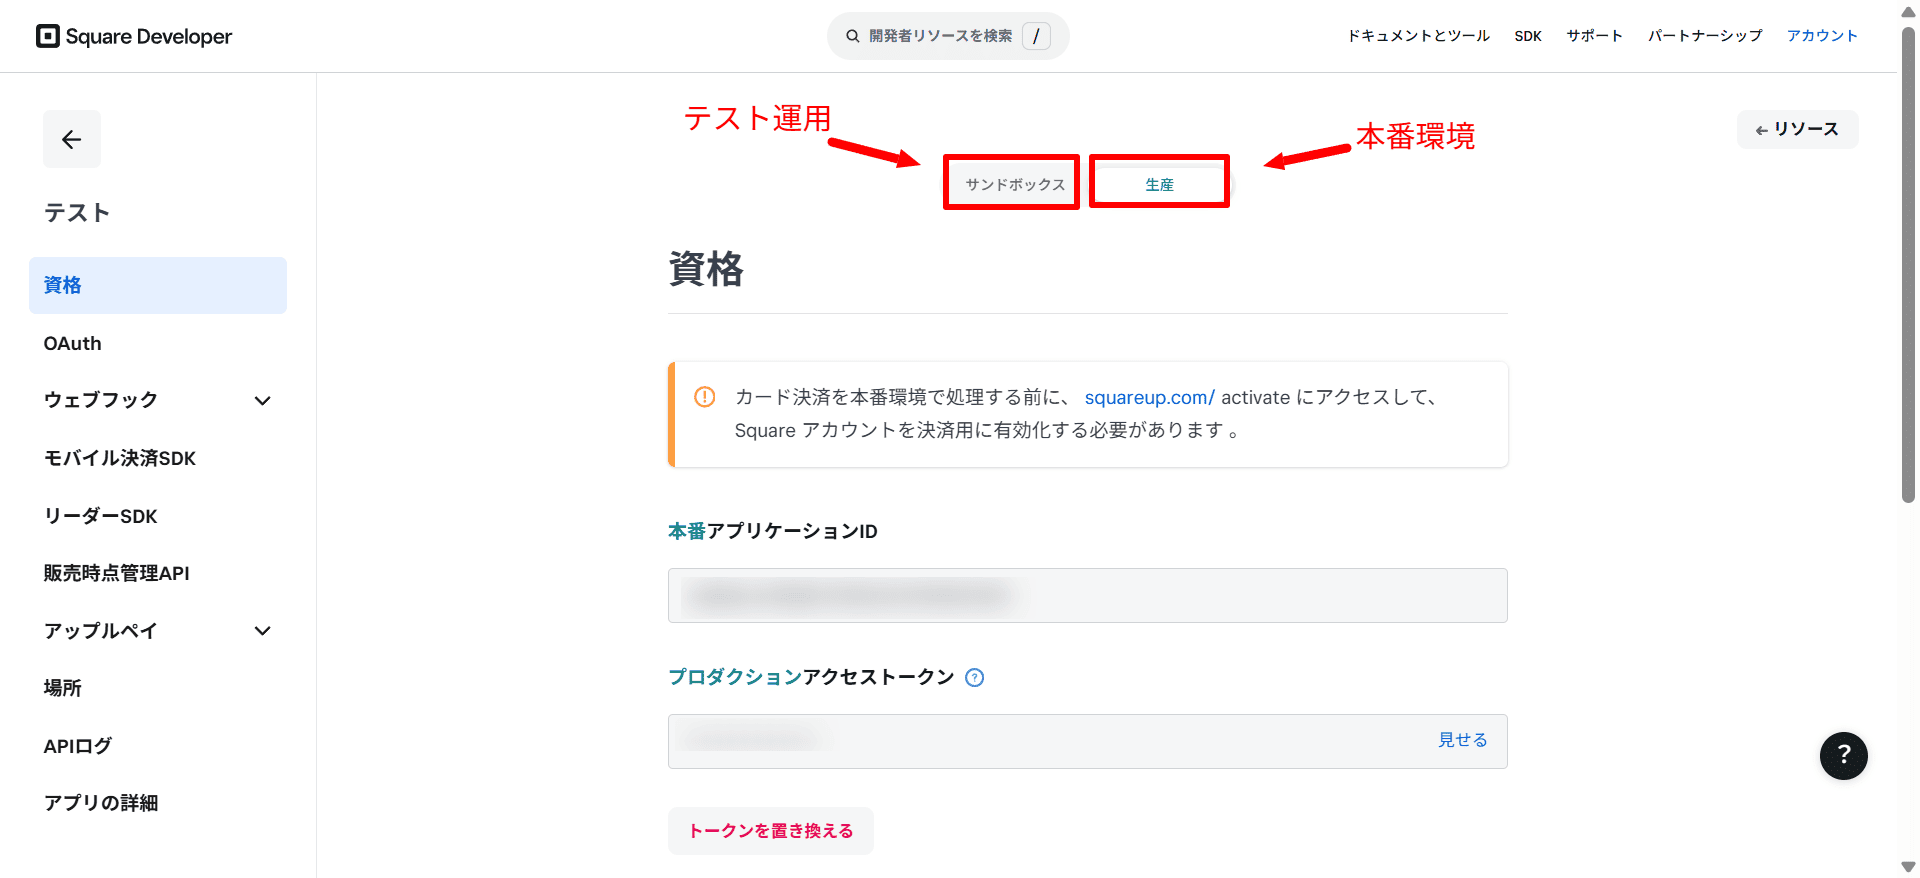1920x878 pixels.
Task: Click 見せる to reveal the access token
Action: click(1463, 740)
